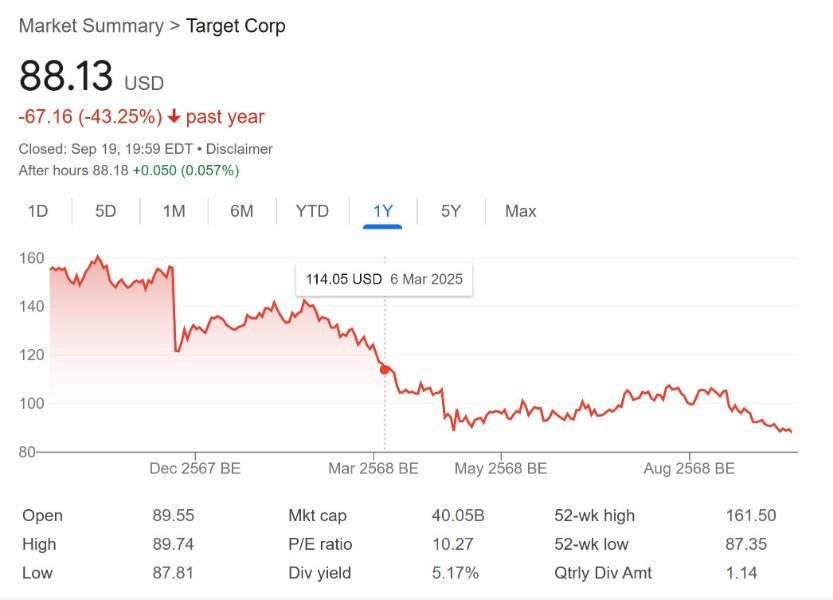Click the Target Corp title text

[236, 26]
